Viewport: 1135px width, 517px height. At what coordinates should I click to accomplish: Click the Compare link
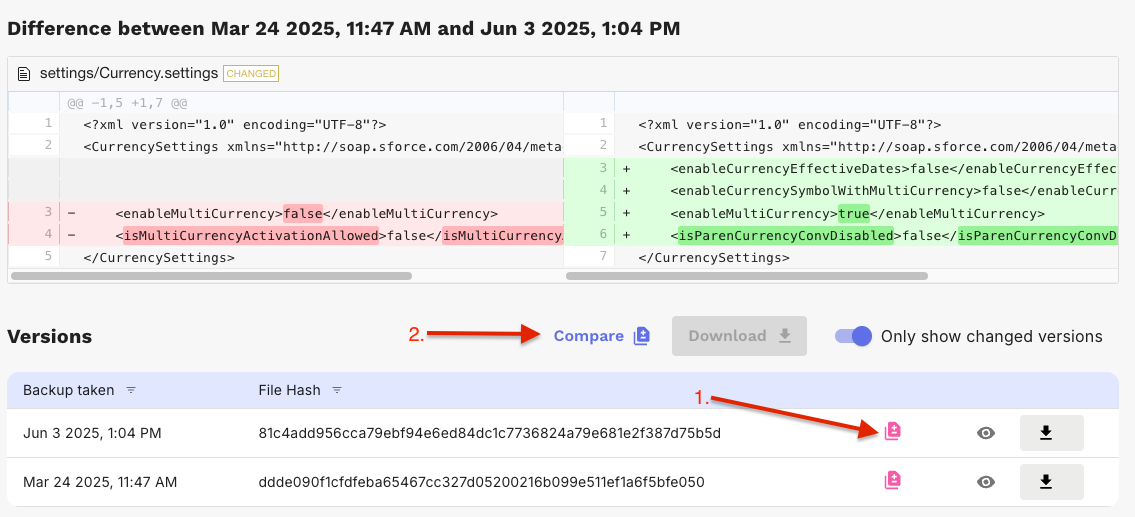point(588,336)
